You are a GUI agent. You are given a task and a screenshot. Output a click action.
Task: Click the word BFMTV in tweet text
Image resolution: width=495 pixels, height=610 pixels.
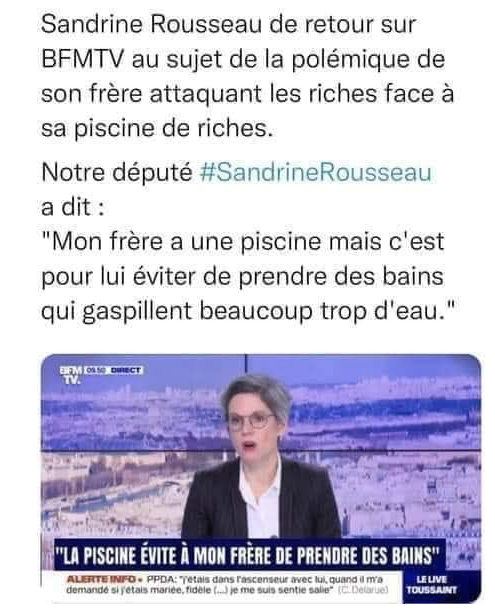[82, 59]
